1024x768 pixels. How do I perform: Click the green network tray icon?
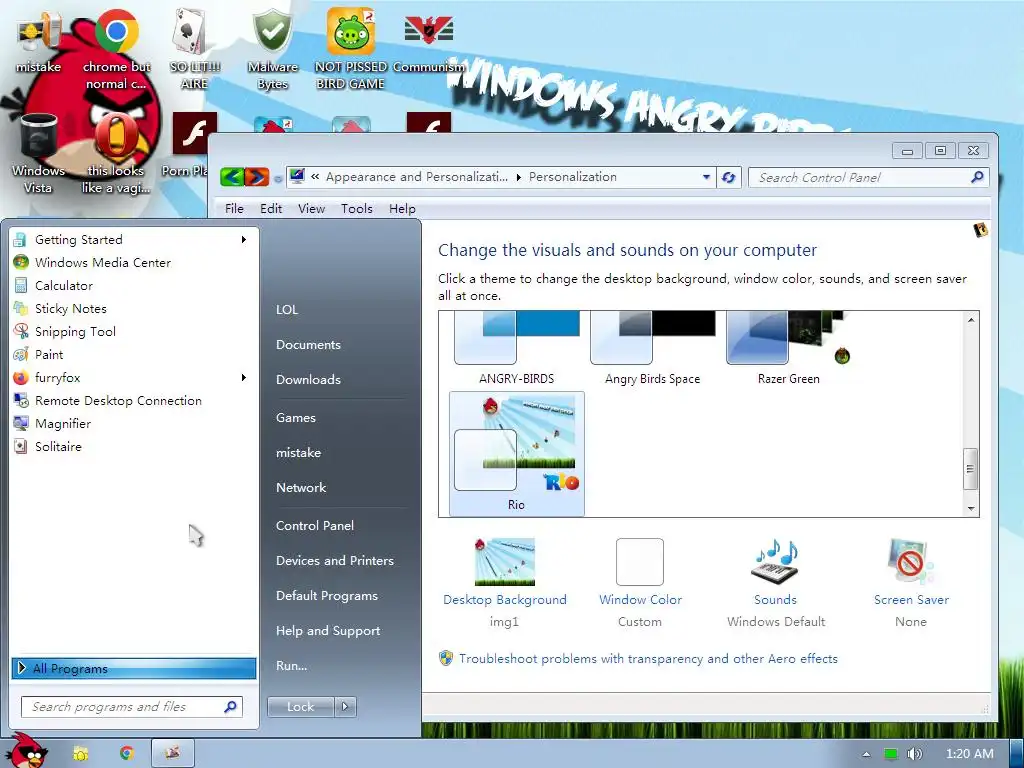891,754
